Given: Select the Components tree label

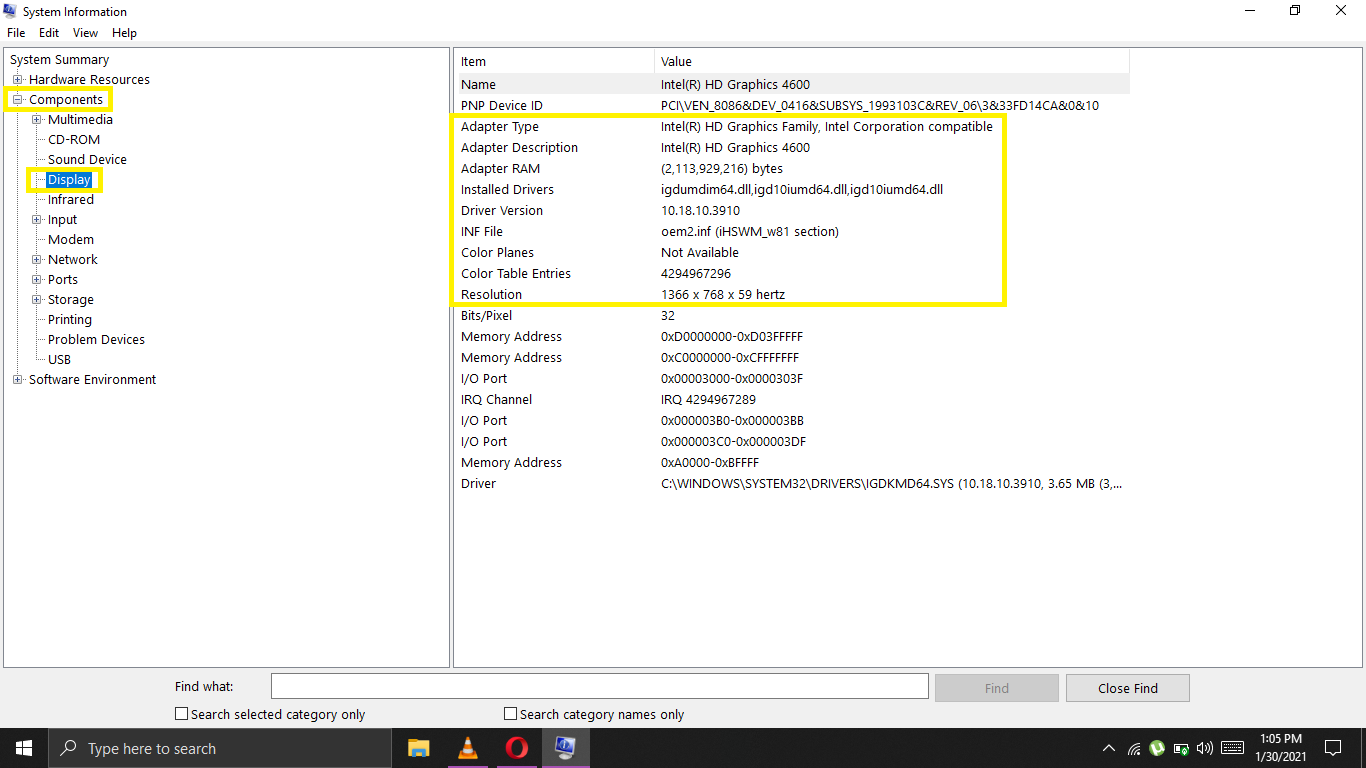Looking at the screenshot, I should [x=66, y=100].
